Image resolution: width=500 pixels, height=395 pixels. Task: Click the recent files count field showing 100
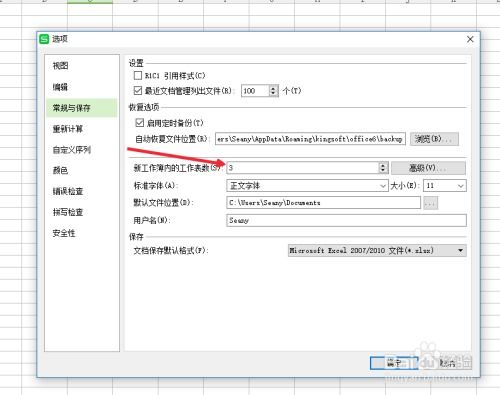[x=255, y=91]
